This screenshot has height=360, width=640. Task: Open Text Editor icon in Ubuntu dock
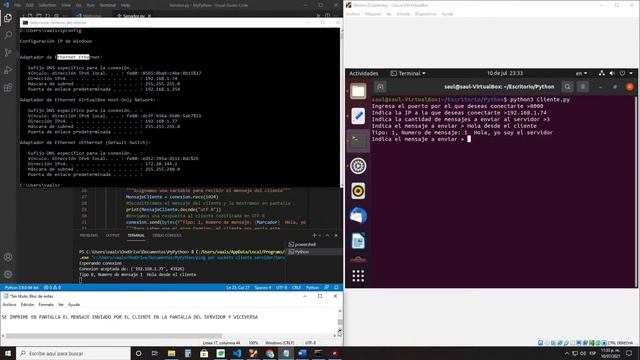pyautogui.click(x=358, y=116)
